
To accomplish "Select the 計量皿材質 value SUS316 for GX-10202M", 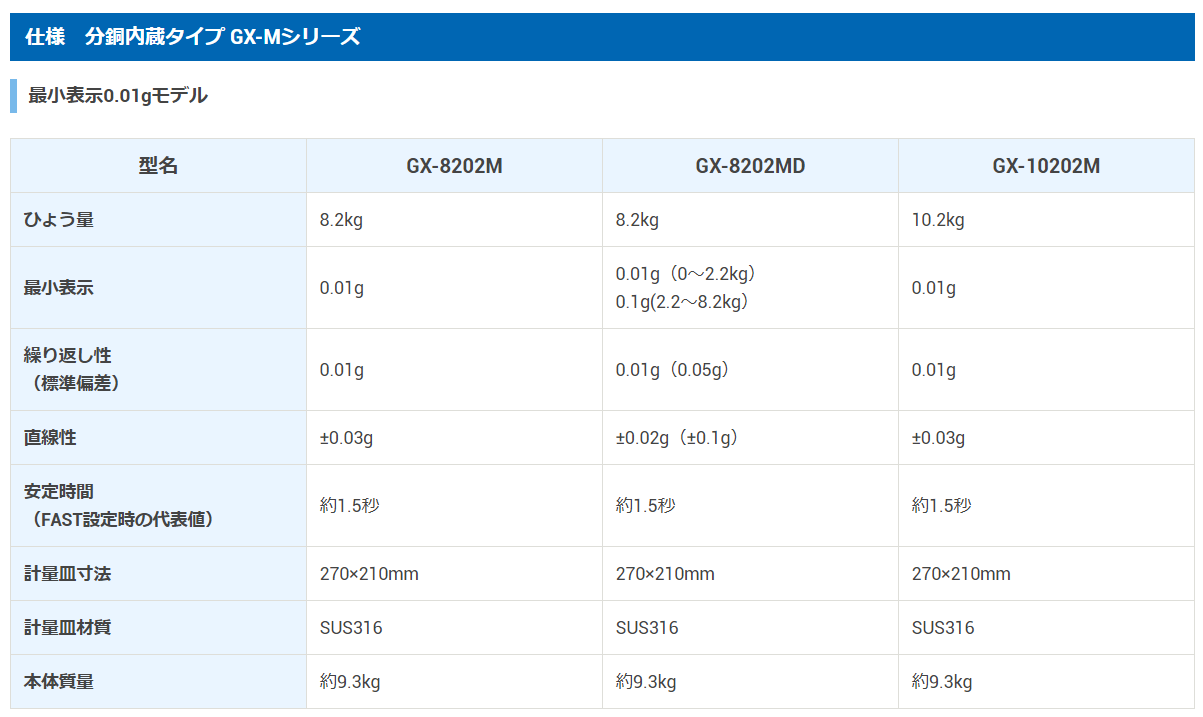I will point(943,628).
